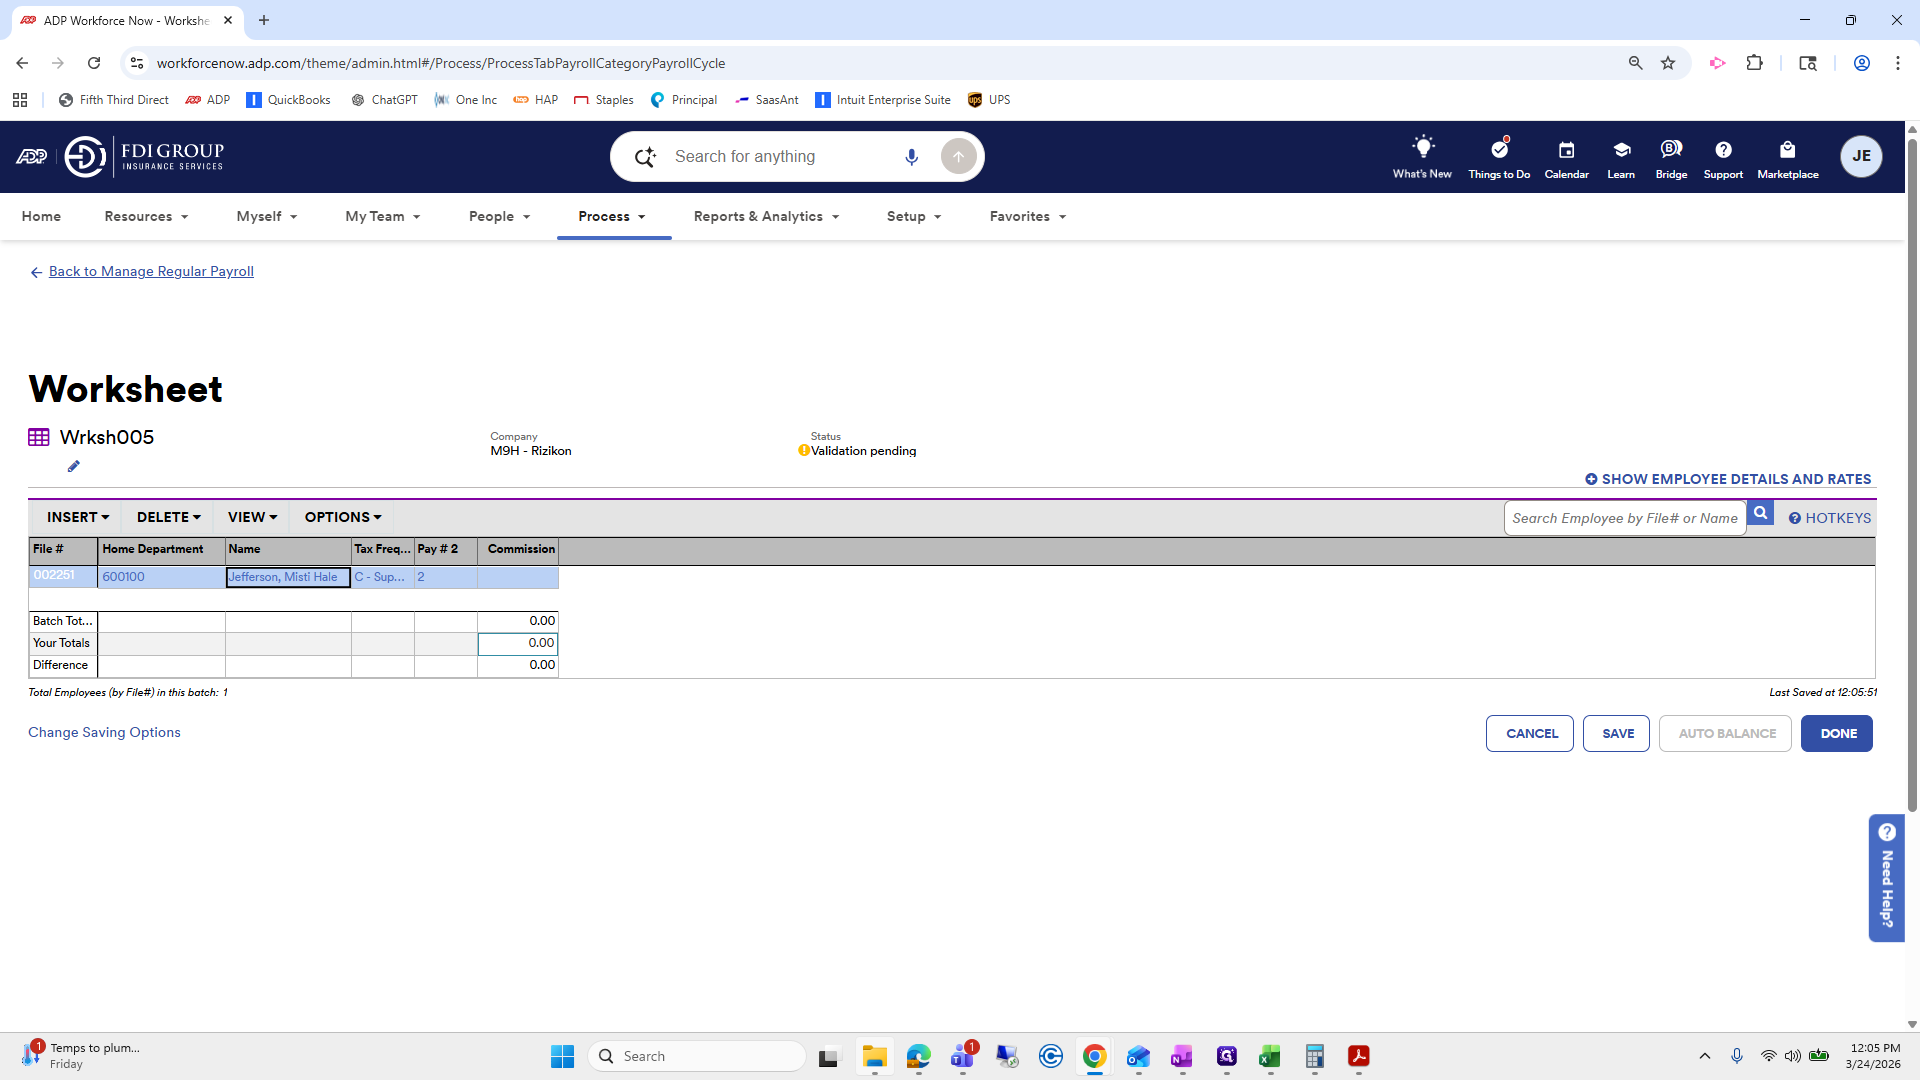This screenshot has width=1920, height=1080.
Task: Click the voice search microphone icon
Action: click(x=911, y=157)
